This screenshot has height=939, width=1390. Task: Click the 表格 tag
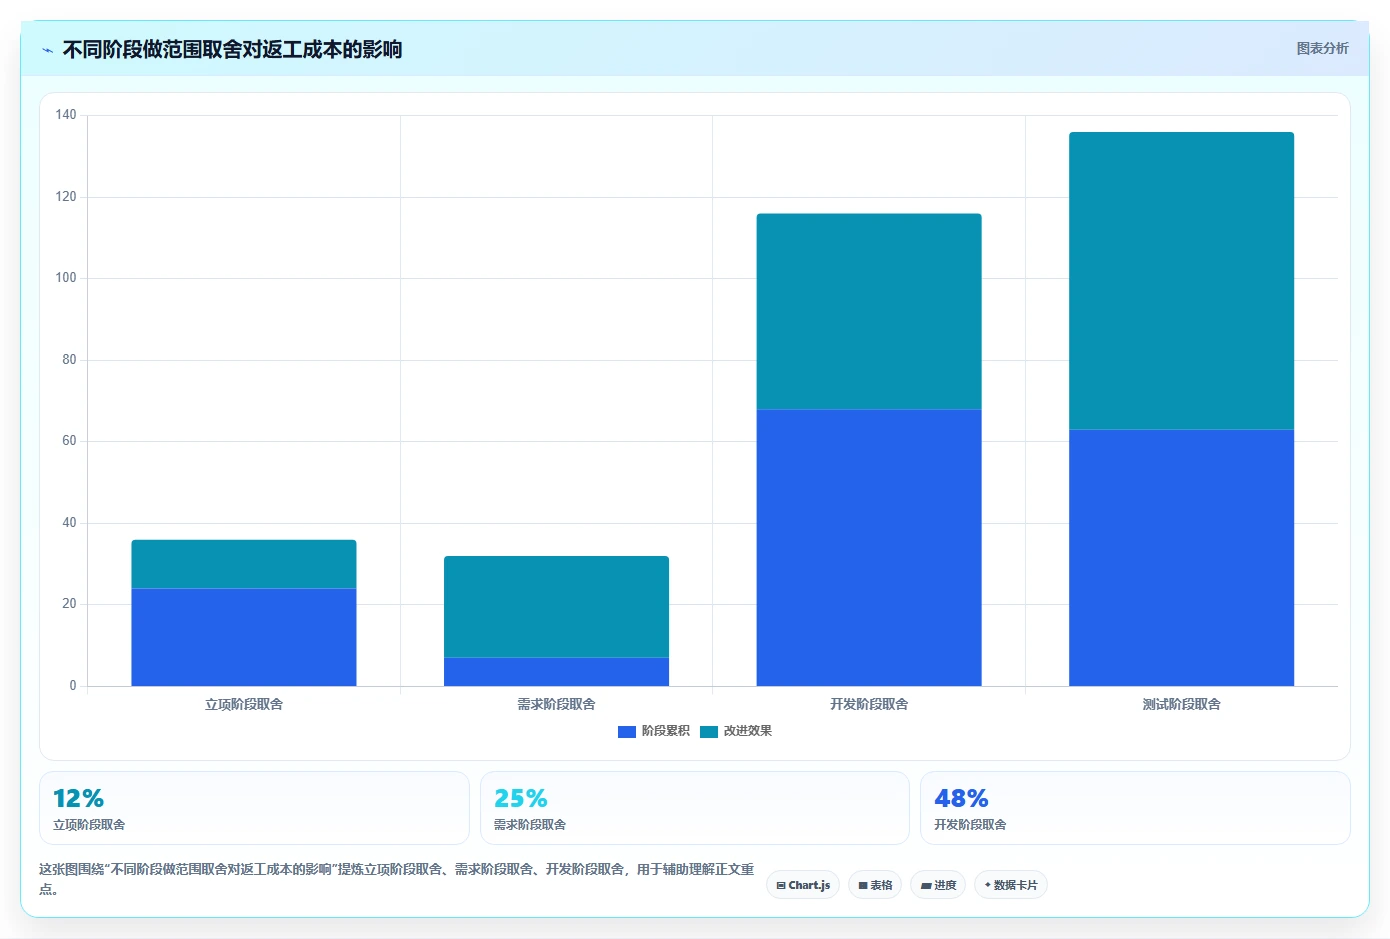875,885
